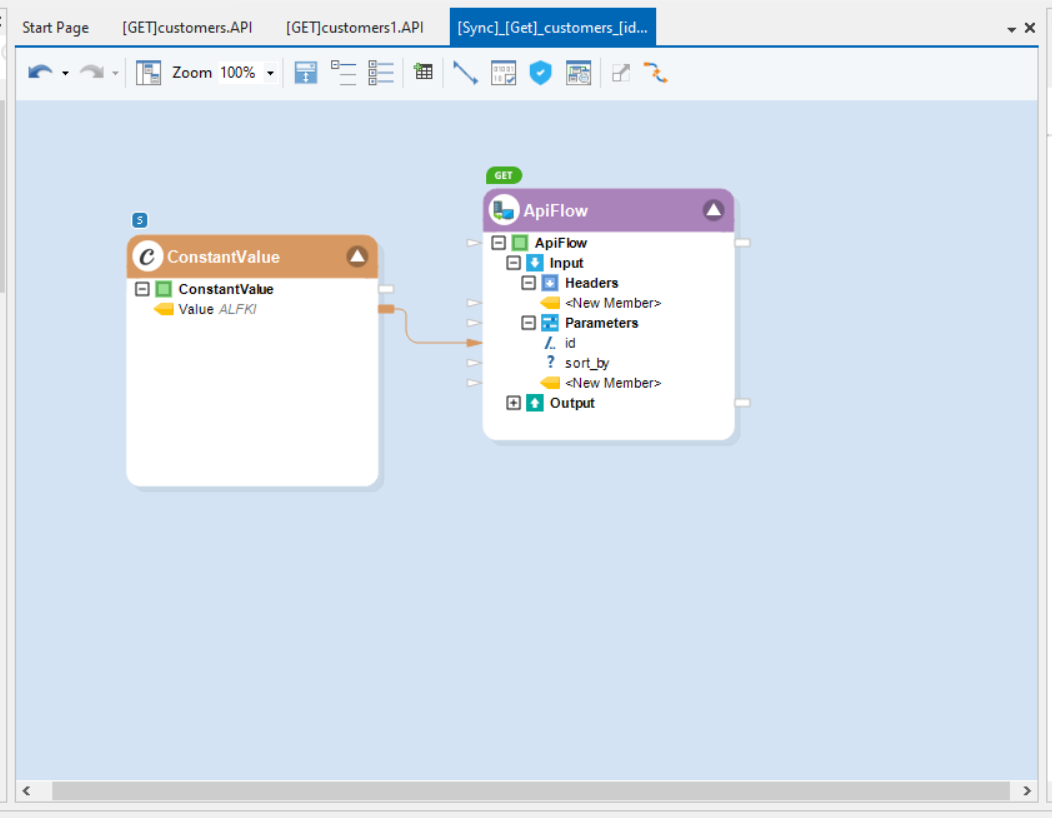Open the undo history dropdown arrow
1052x818 pixels.
[65, 73]
